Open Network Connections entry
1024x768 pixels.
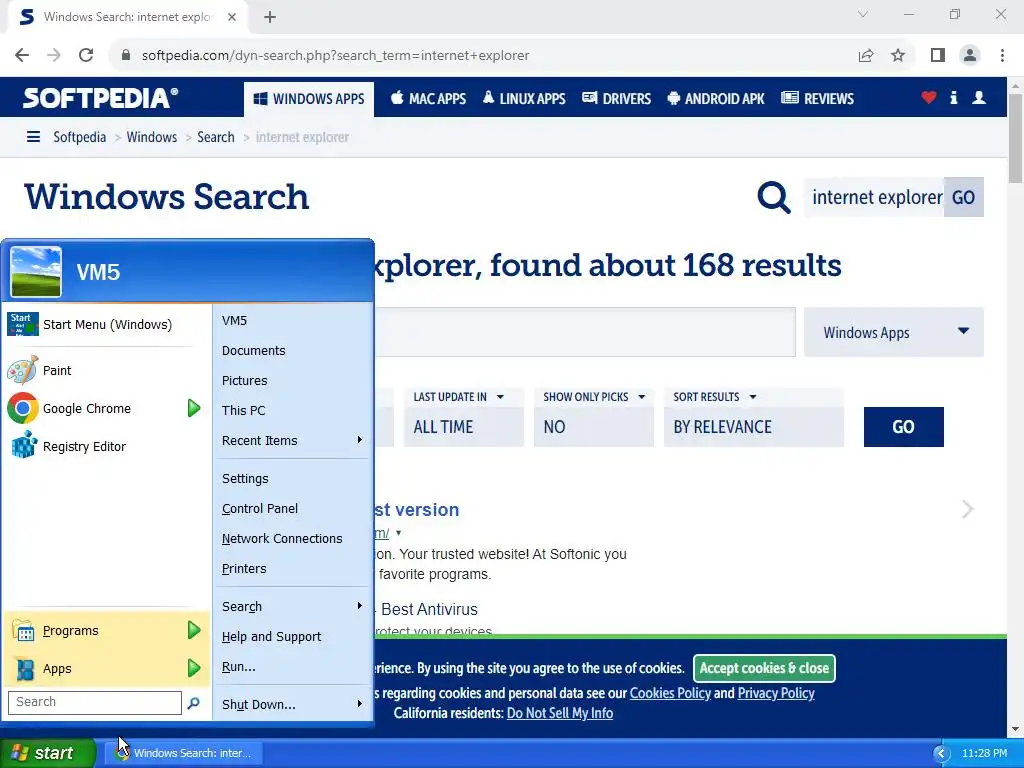[293, 538]
